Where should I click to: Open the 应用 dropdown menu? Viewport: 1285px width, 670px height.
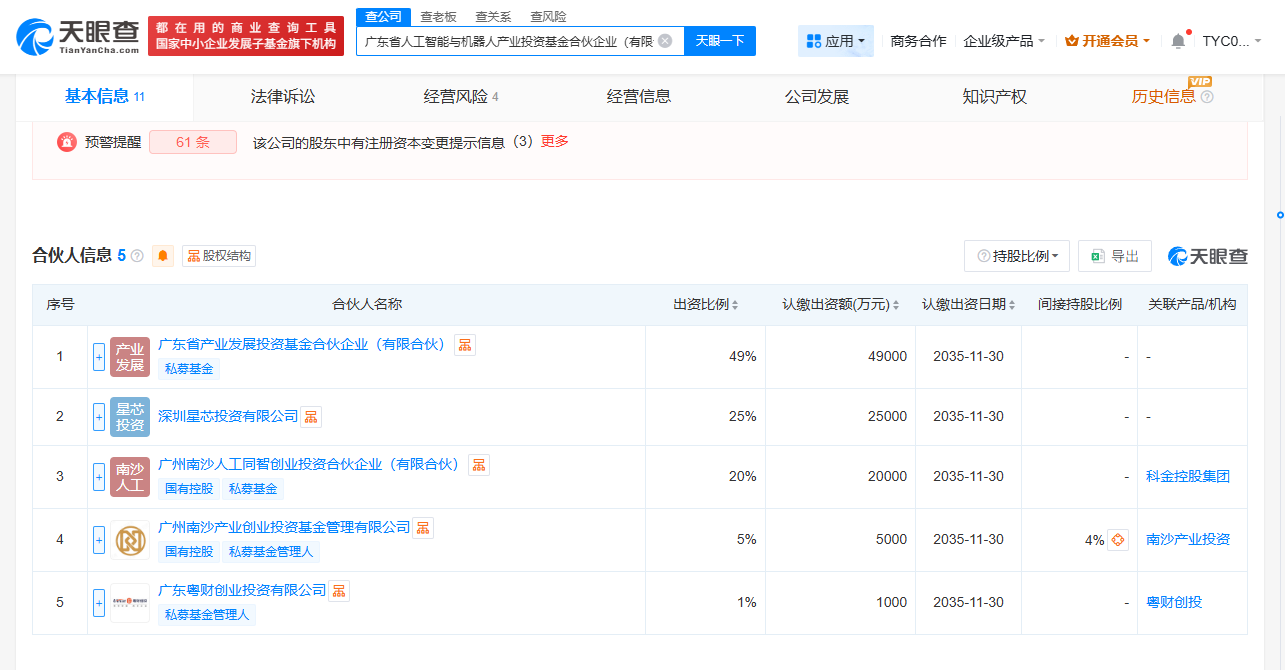click(x=836, y=41)
